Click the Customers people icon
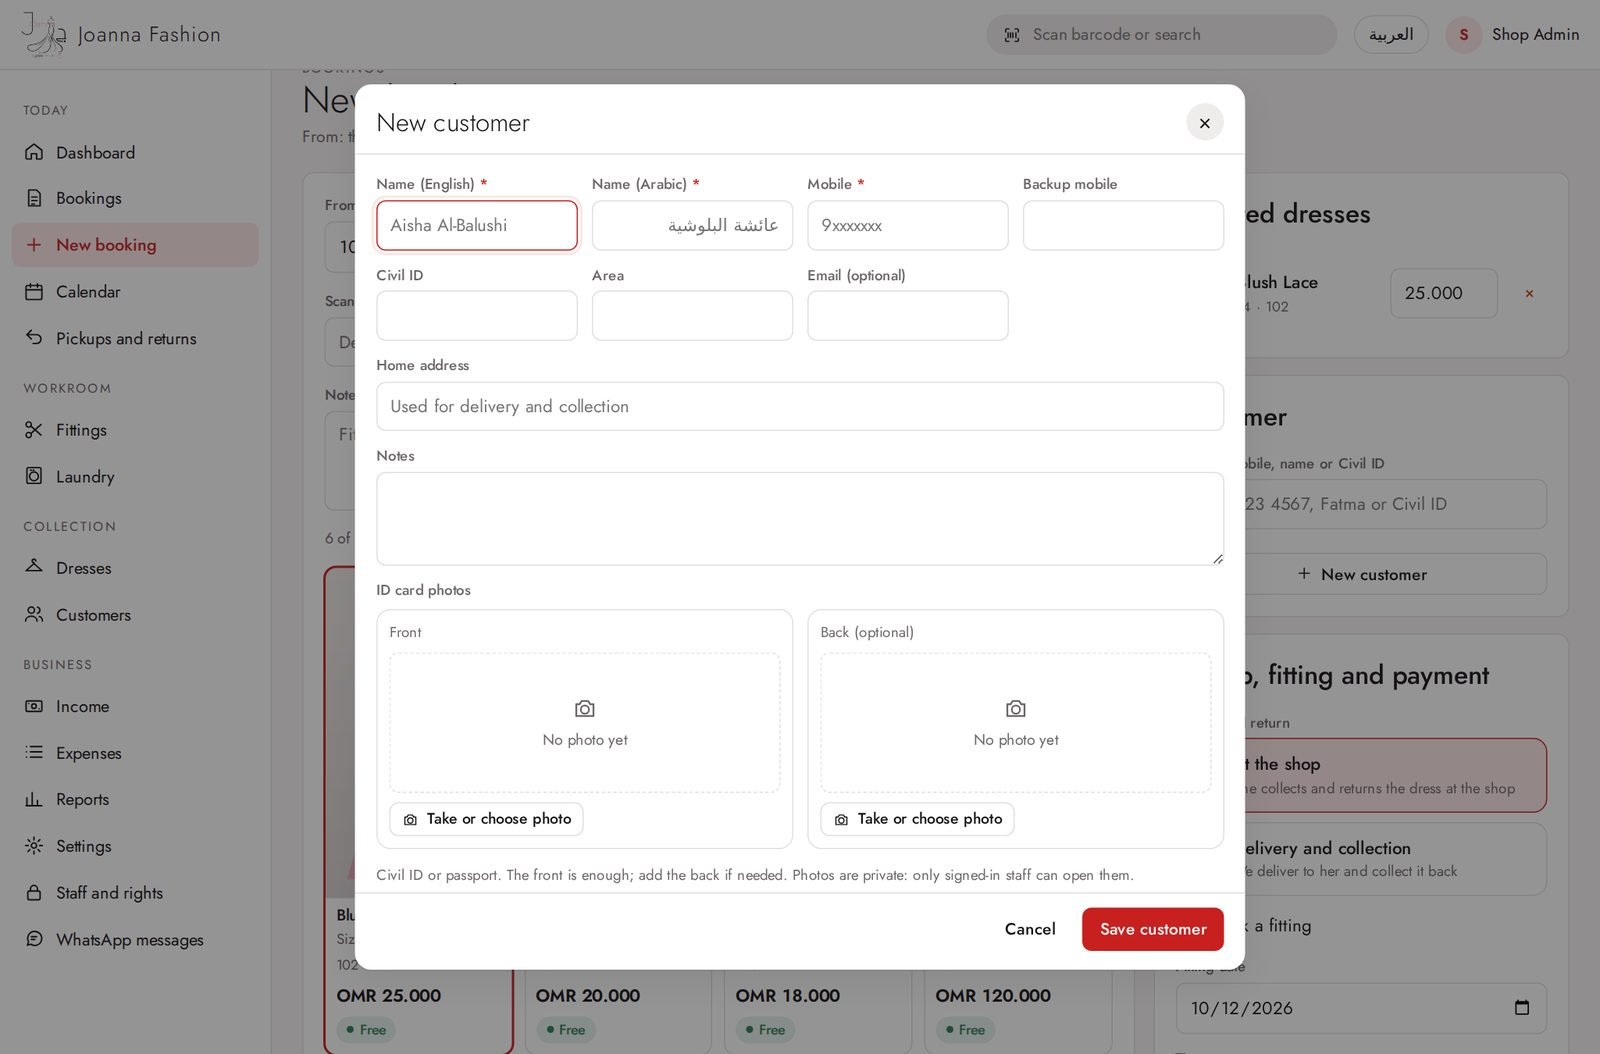The width and height of the screenshot is (1600, 1054). (x=34, y=614)
